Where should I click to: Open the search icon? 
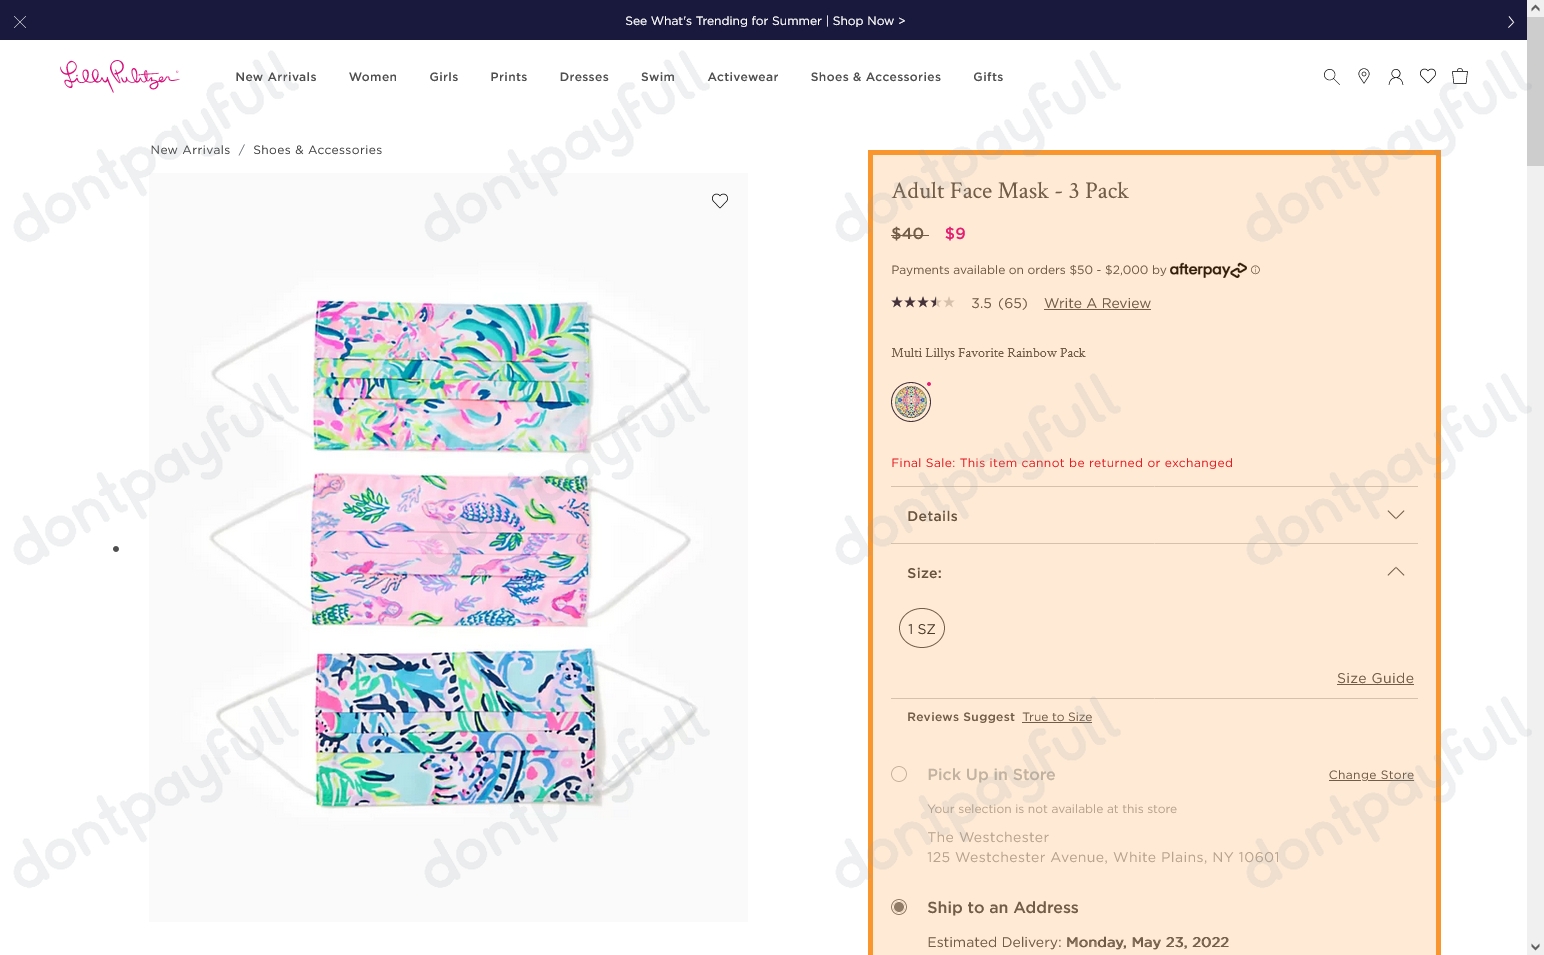(1331, 76)
